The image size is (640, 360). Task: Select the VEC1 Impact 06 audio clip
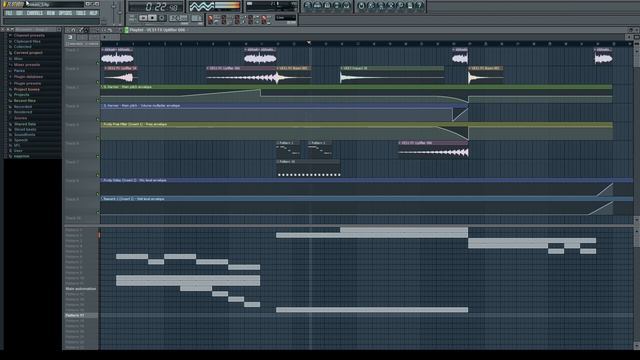(392, 75)
